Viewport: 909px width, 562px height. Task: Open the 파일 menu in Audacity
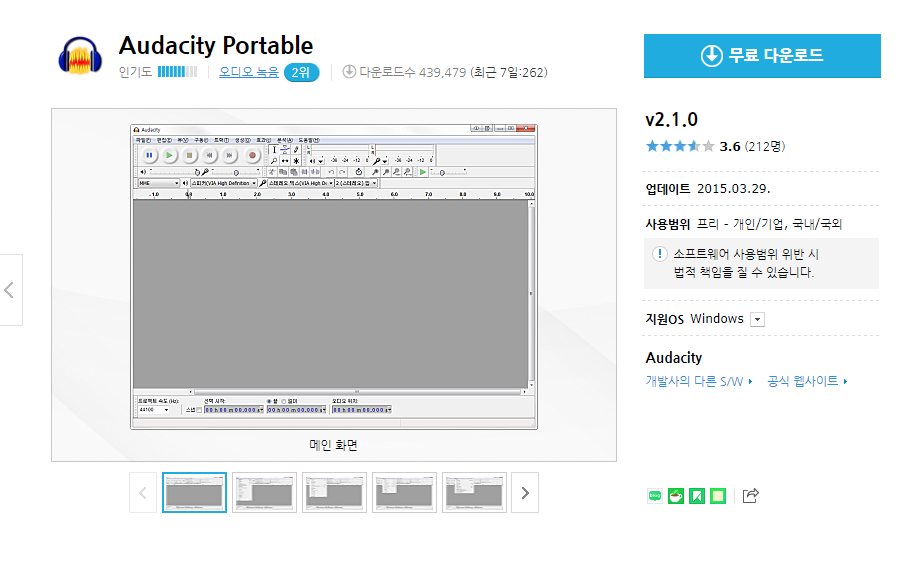pyautogui.click(x=144, y=140)
